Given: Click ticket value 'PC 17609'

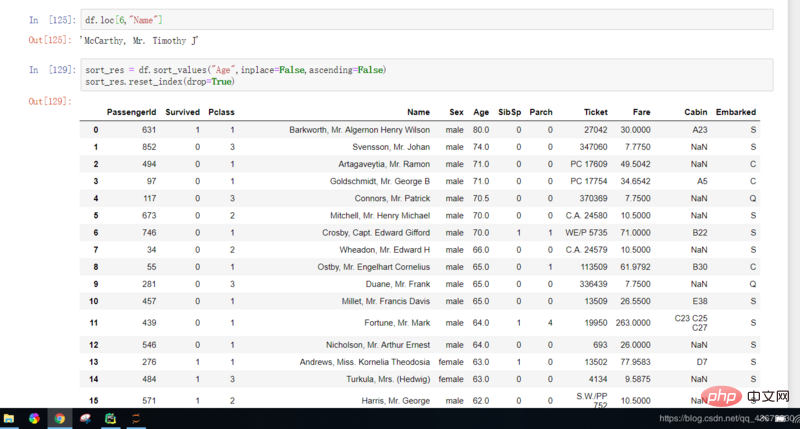Looking at the screenshot, I should tap(589, 164).
